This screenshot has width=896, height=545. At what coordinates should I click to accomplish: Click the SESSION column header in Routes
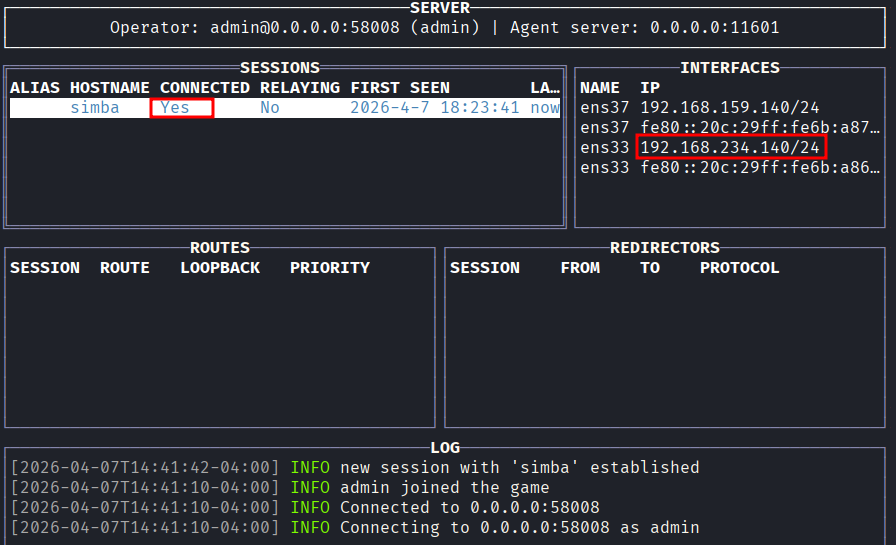(x=45, y=268)
